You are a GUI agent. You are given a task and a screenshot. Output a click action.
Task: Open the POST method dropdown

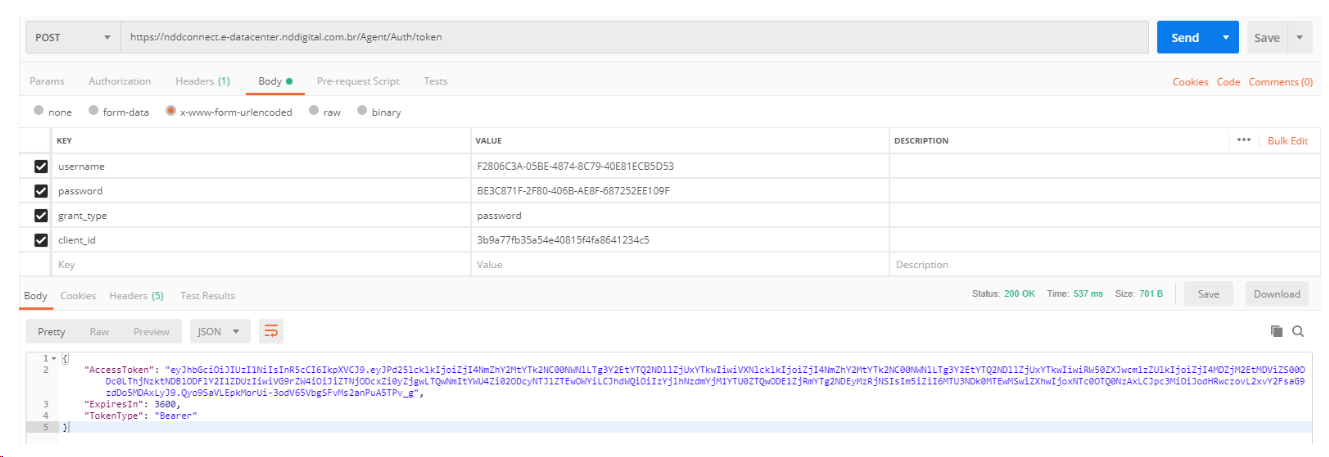coord(72,37)
